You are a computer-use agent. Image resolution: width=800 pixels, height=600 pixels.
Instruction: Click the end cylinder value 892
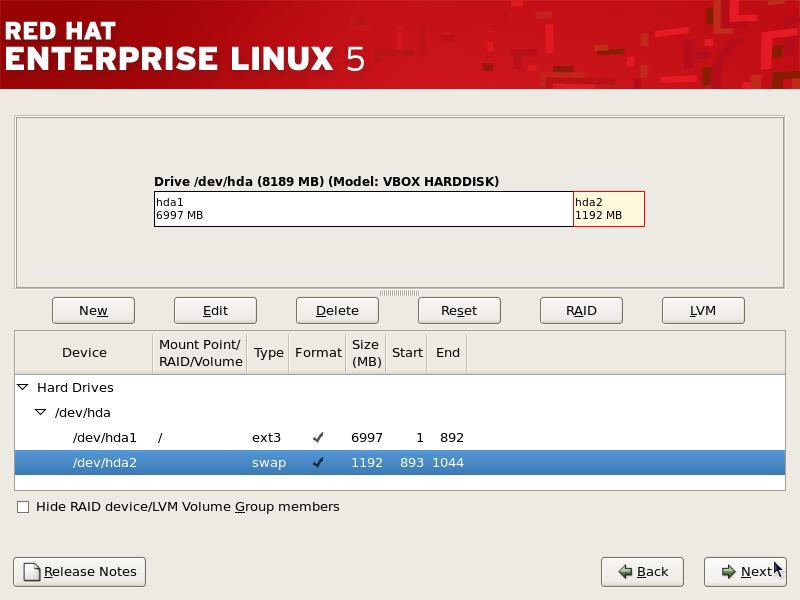pyautogui.click(x=452, y=438)
